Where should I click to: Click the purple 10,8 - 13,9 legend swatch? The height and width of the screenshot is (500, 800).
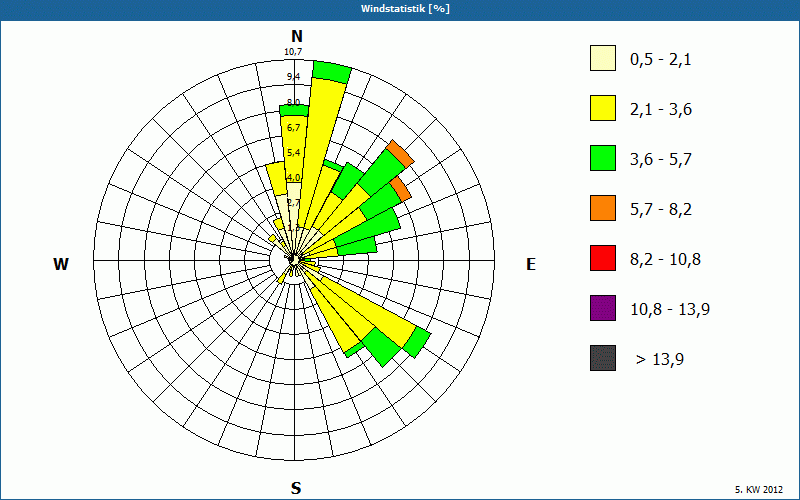pyautogui.click(x=603, y=308)
